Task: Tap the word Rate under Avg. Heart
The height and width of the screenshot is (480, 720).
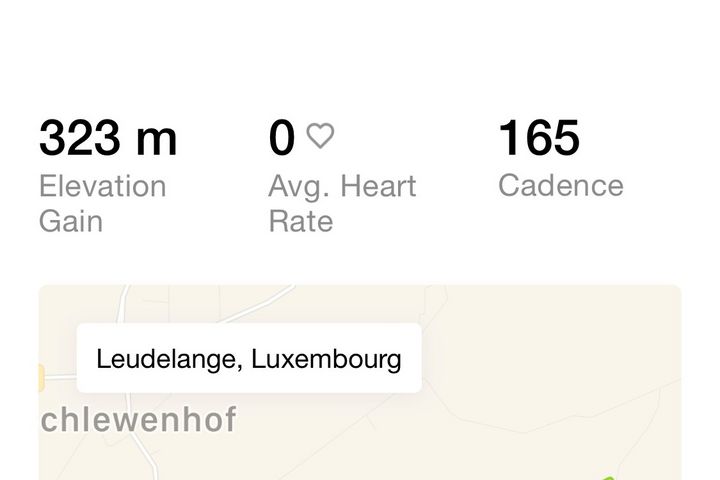Action: pyautogui.click(x=301, y=221)
